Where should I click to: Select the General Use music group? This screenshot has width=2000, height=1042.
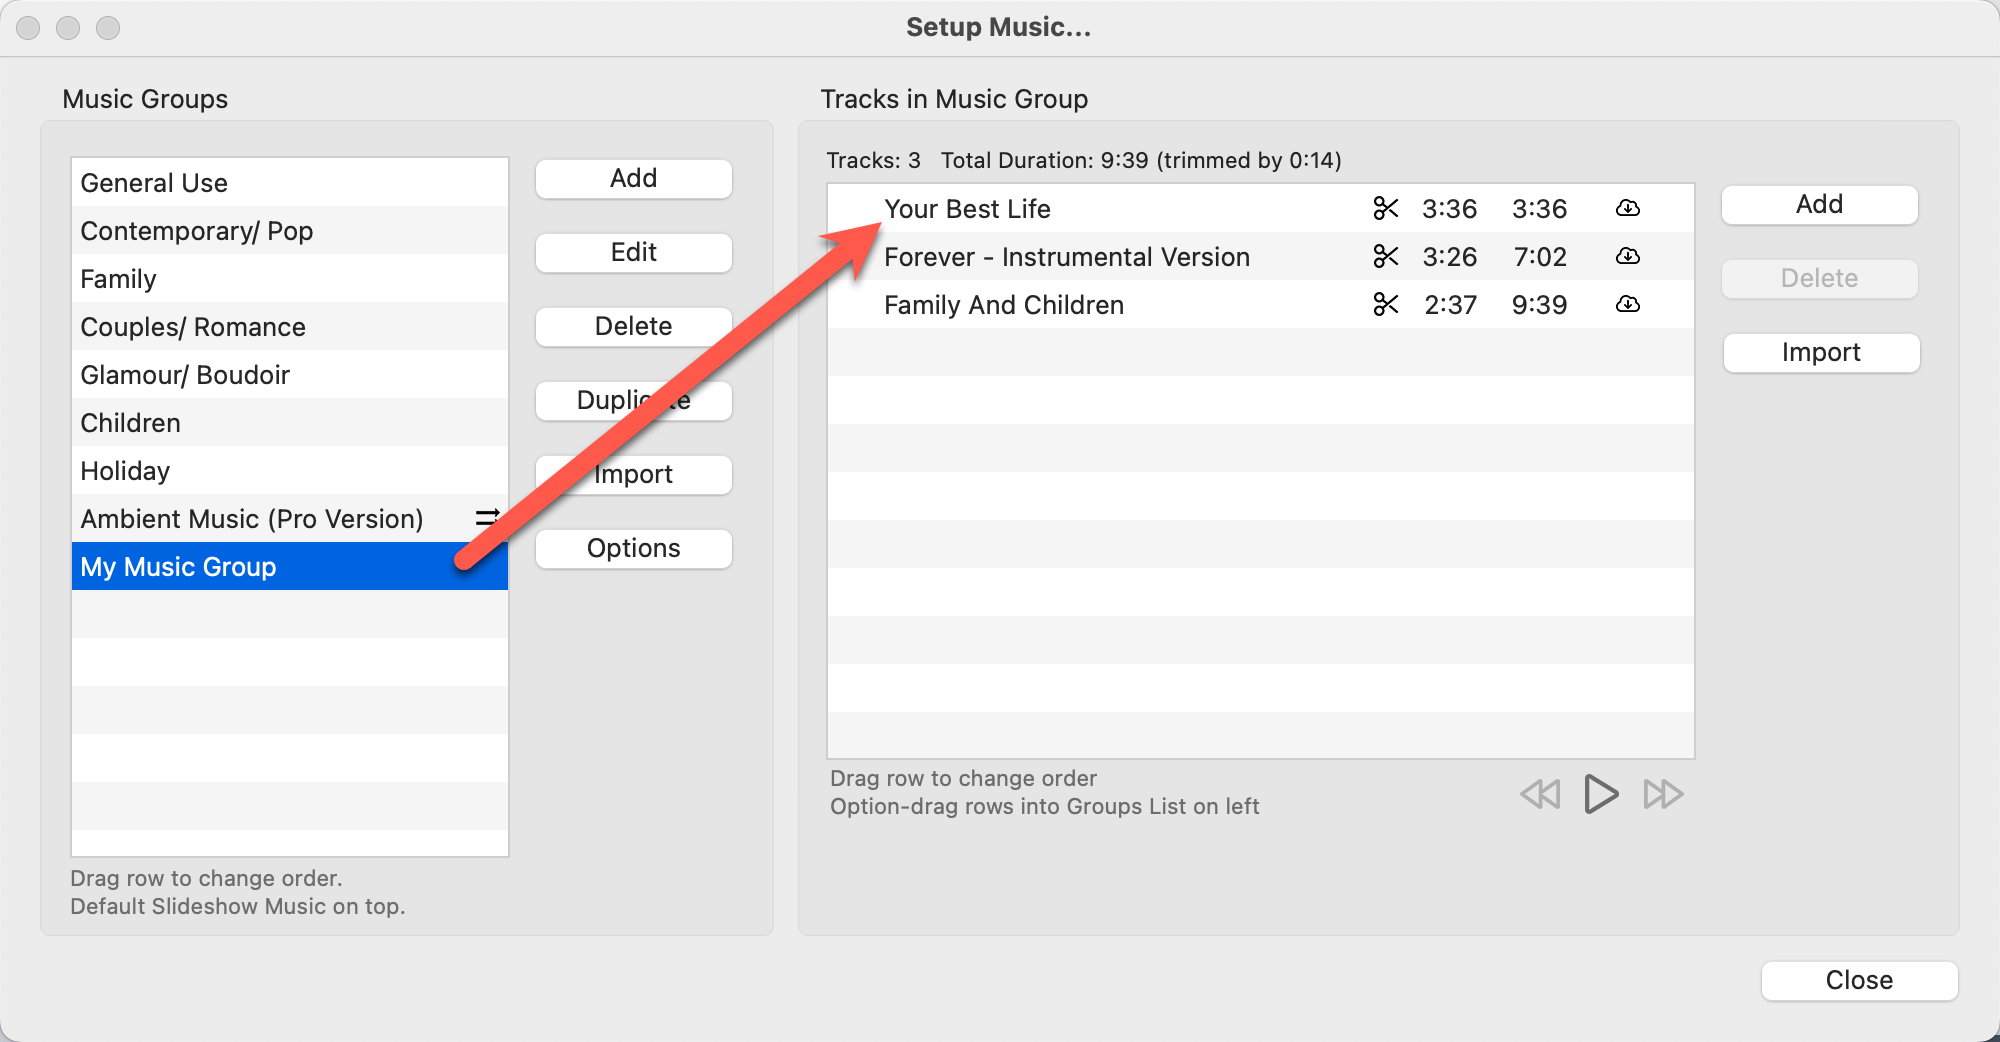tap(154, 183)
